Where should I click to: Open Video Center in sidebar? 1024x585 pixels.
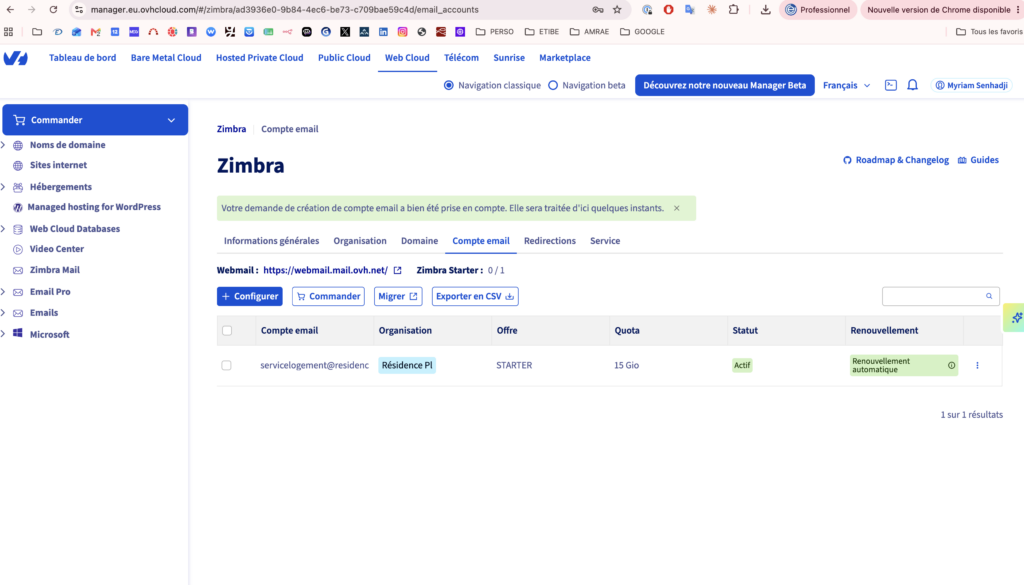[56, 249]
